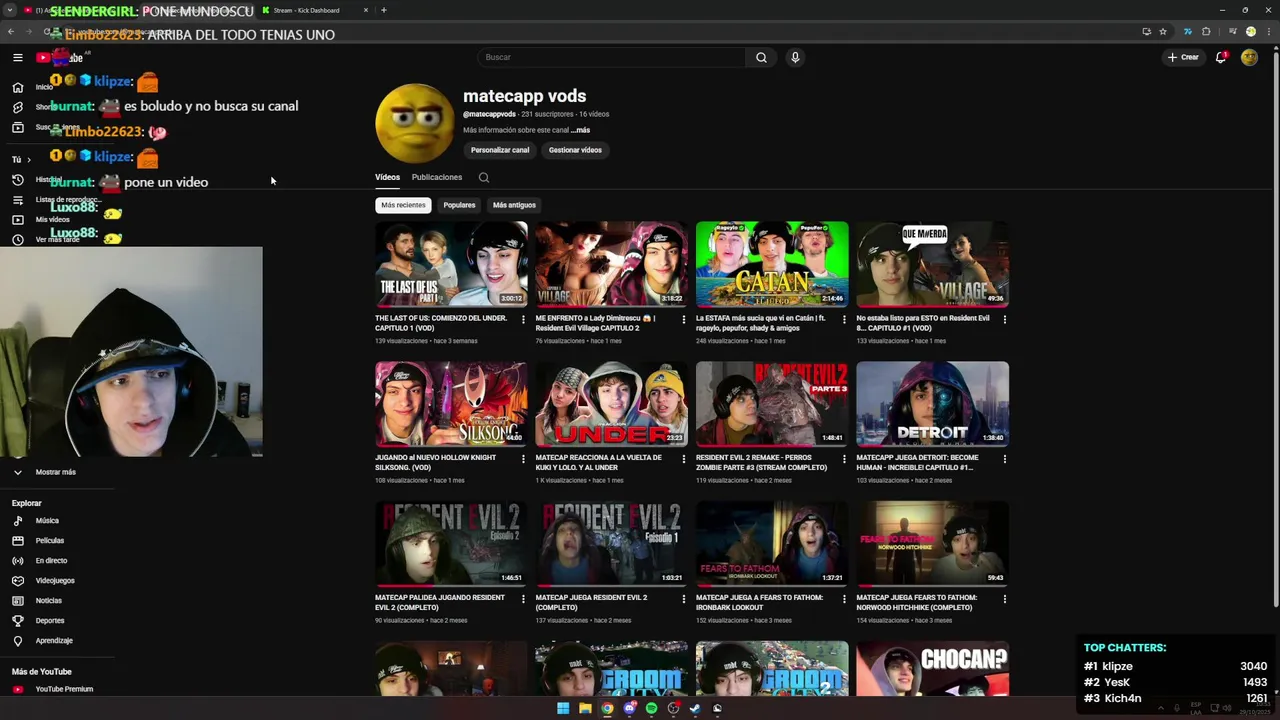Open Chrome media controls icon

point(1233,32)
